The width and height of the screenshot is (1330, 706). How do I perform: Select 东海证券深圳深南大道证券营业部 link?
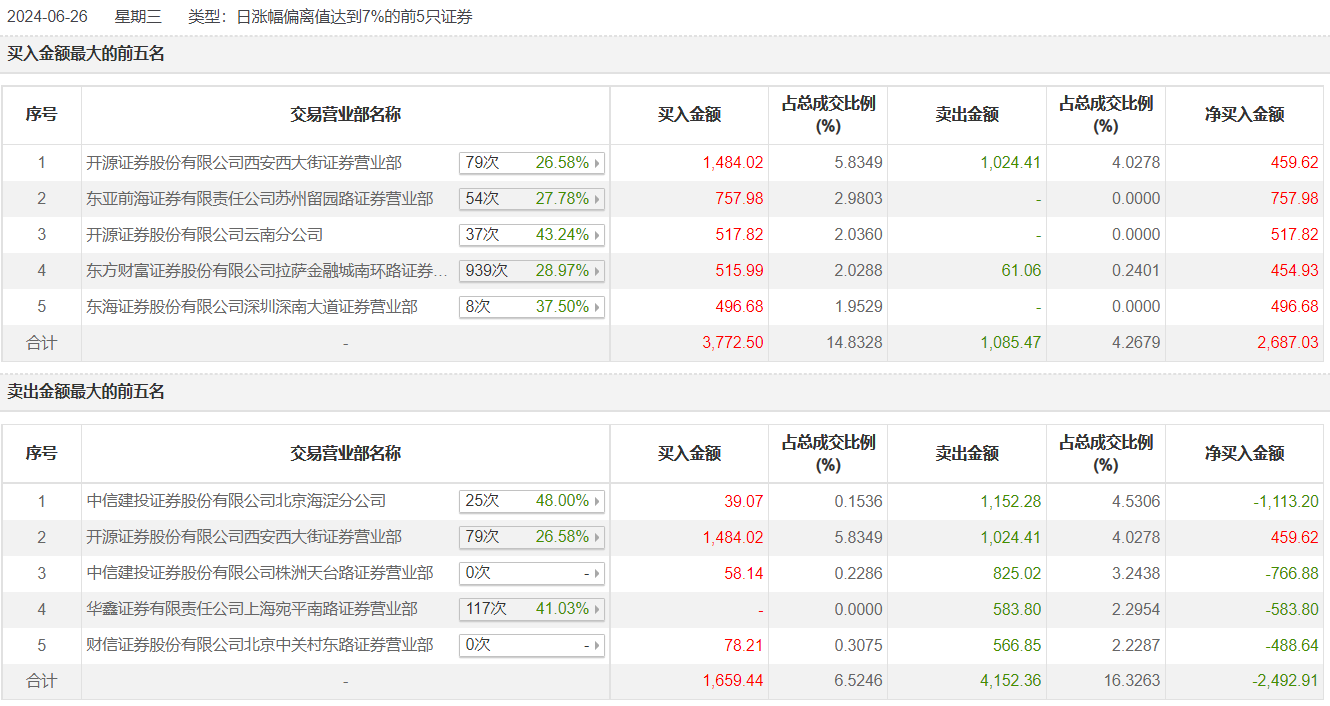(x=252, y=307)
